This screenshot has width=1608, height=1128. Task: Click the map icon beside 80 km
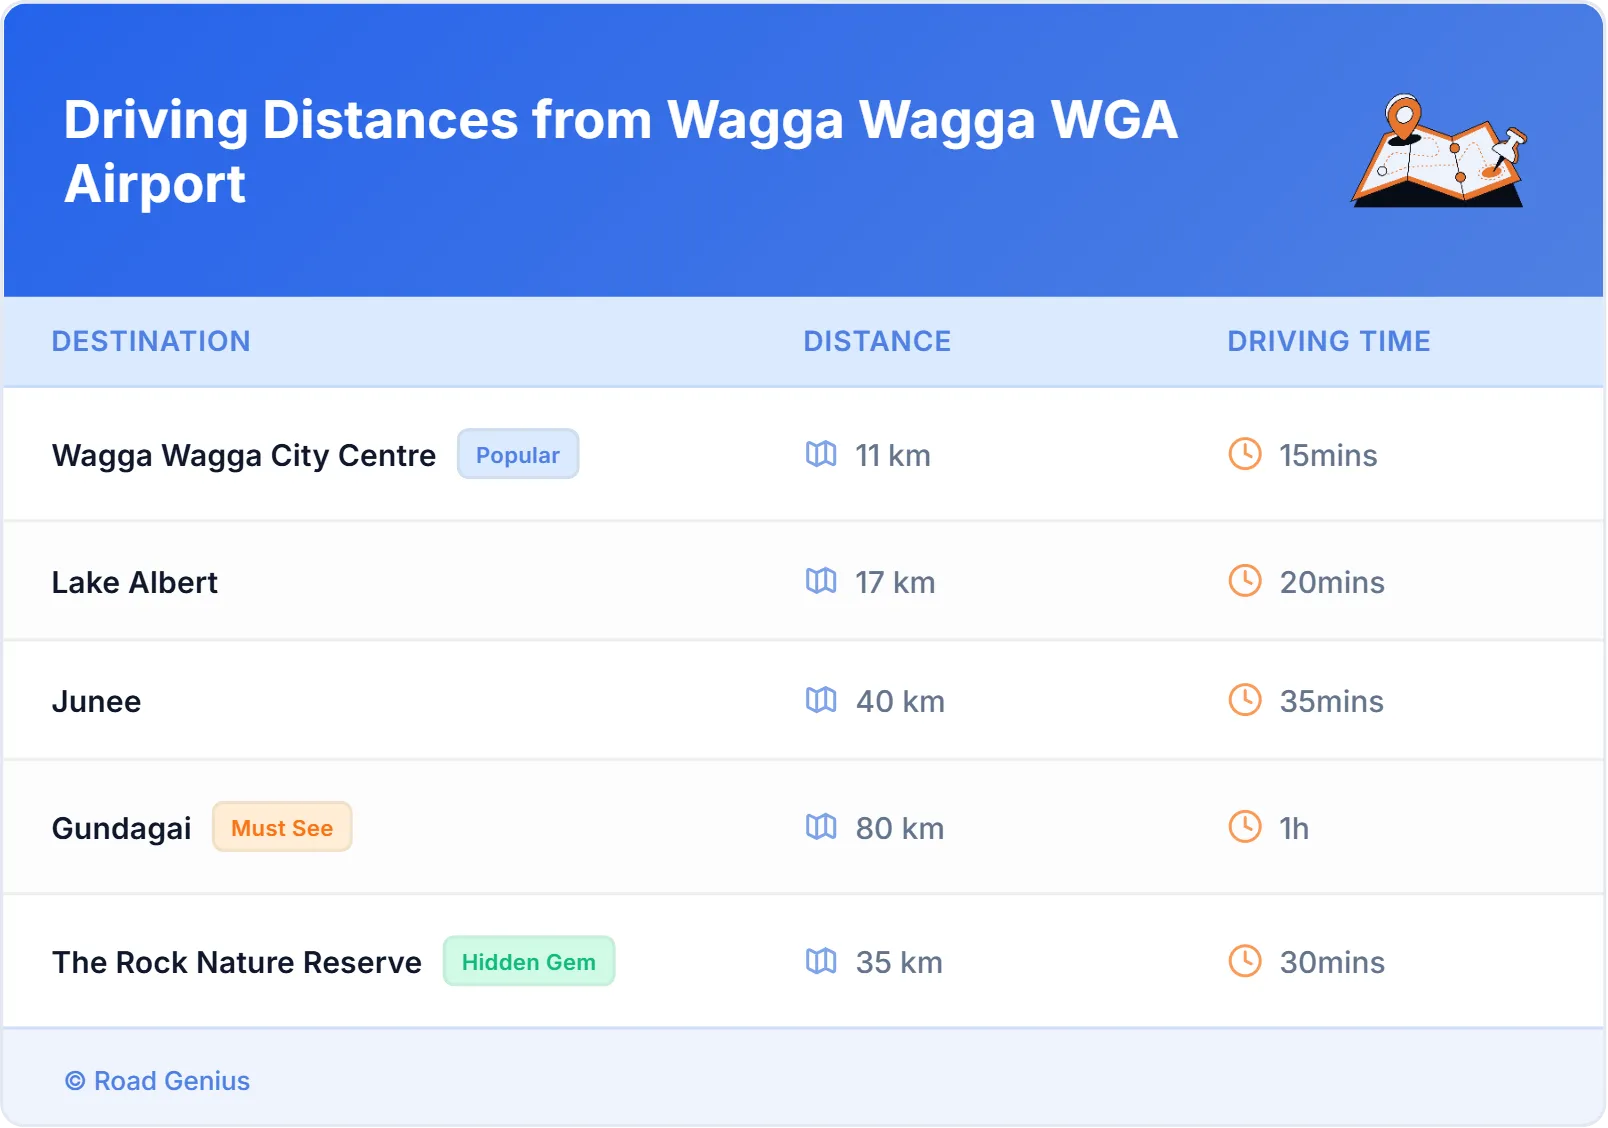821,827
